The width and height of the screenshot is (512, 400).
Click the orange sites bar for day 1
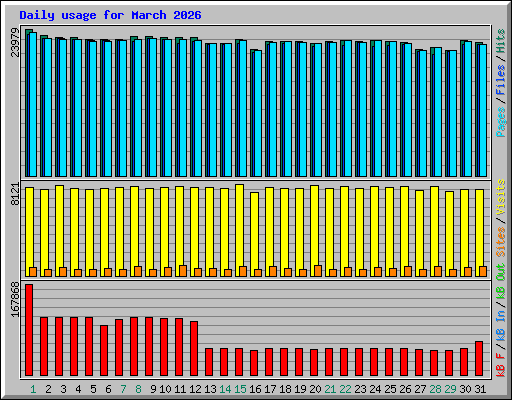33,272
